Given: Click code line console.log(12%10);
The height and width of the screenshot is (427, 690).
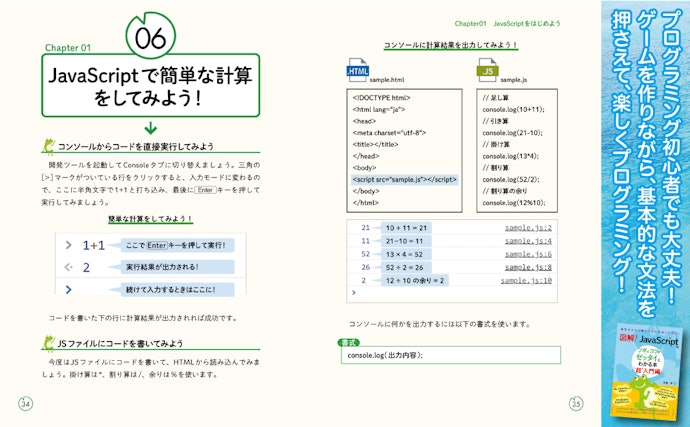Looking at the screenshot, I should (514, 202).
